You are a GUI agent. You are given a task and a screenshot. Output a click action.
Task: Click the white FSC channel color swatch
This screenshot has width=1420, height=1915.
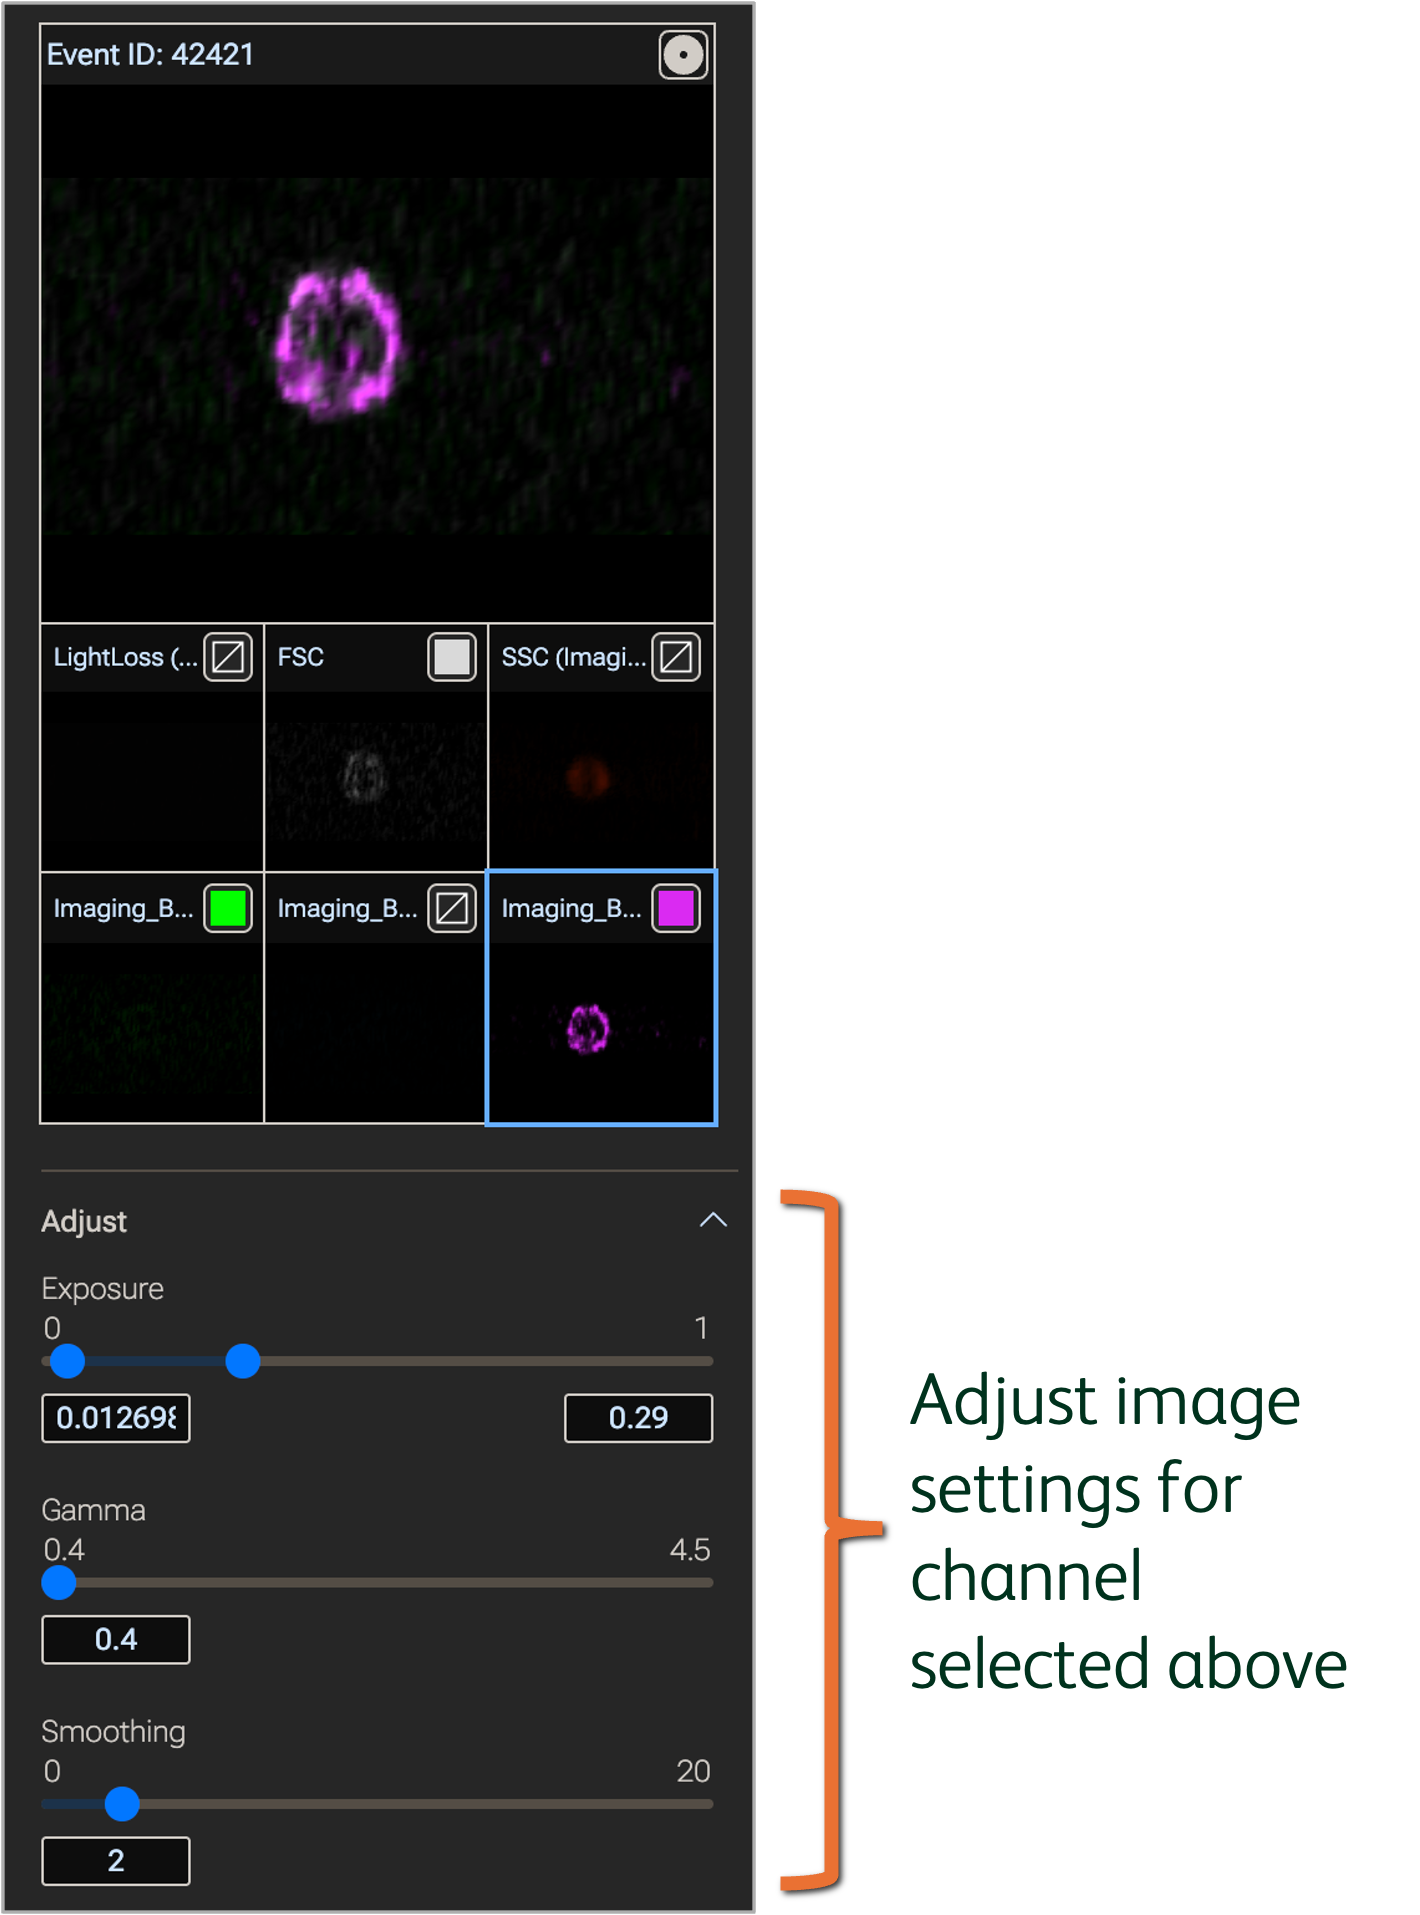click(x=451, y=657)
